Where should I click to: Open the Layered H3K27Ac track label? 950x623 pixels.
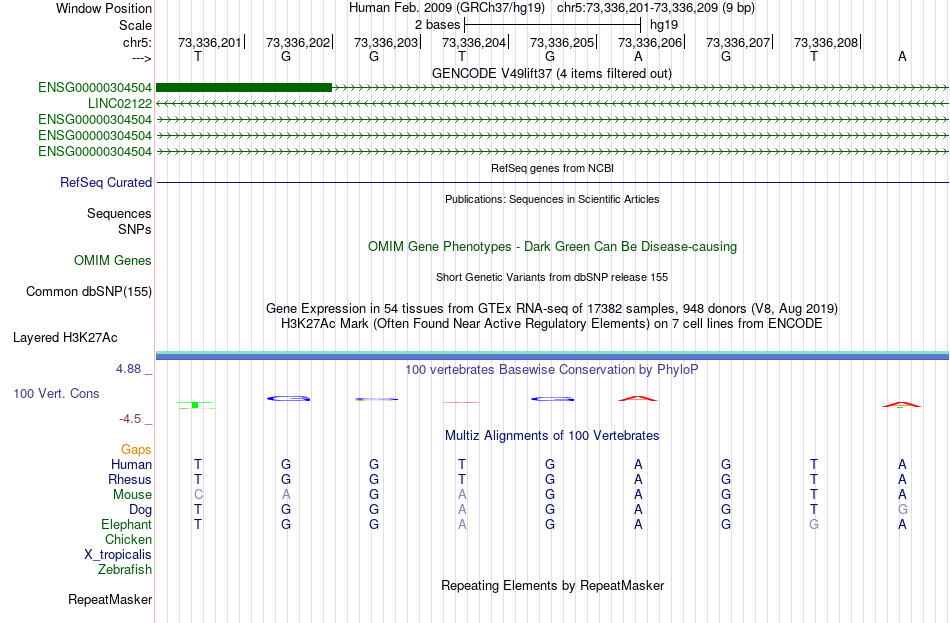pyautogui.click(x=65, y=338)
